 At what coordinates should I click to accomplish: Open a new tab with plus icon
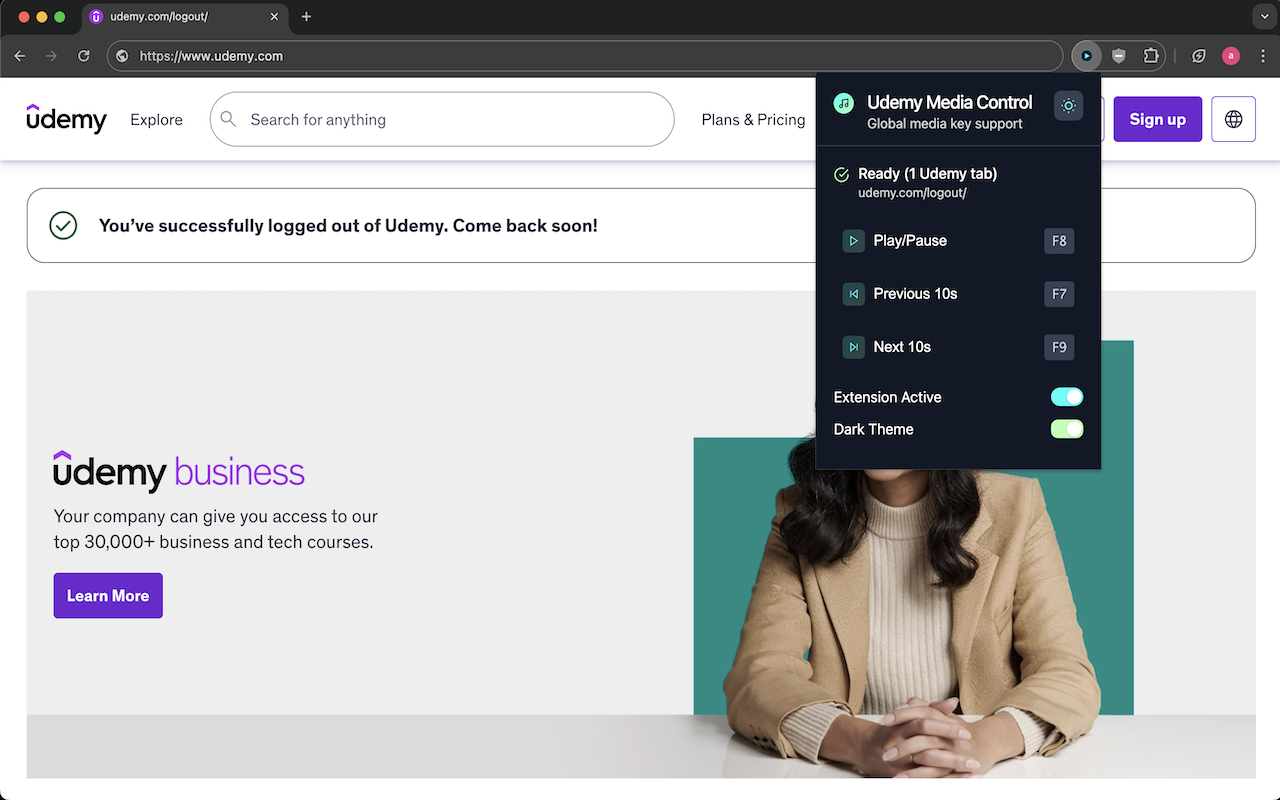pos(306,17)
